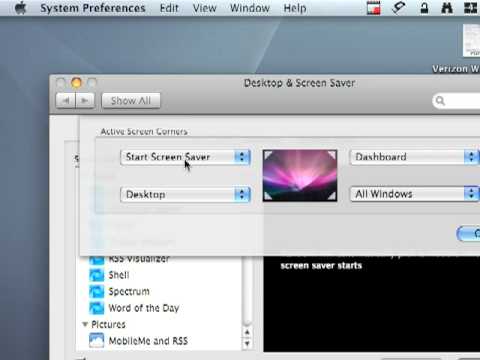
Task: Click the lock icon in menu bar
Action: [x=424, y=8]
